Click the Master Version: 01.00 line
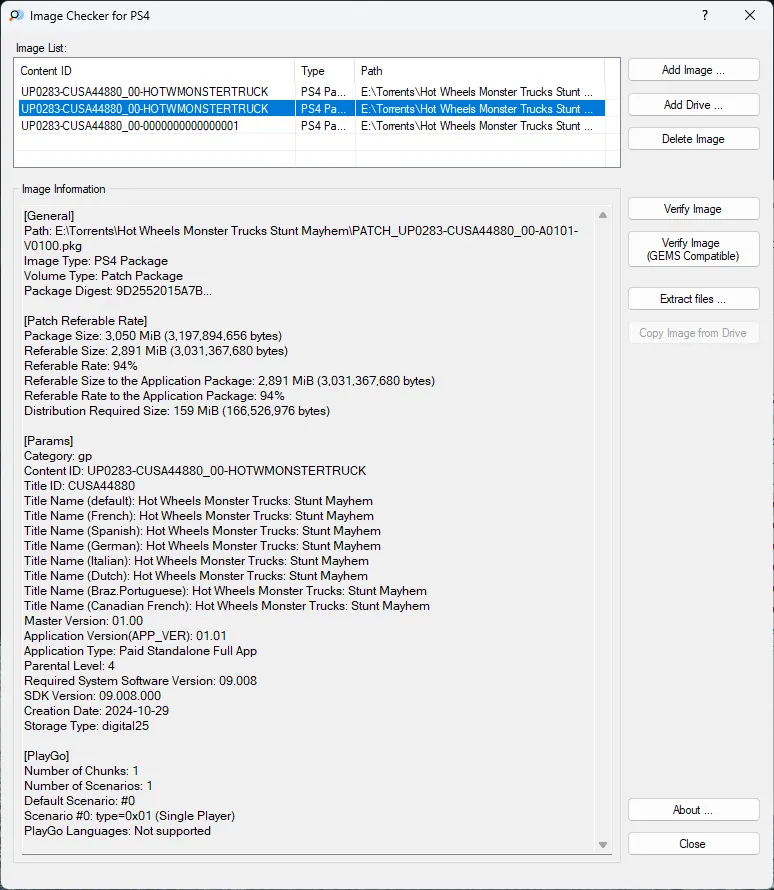 pos(83,621)
